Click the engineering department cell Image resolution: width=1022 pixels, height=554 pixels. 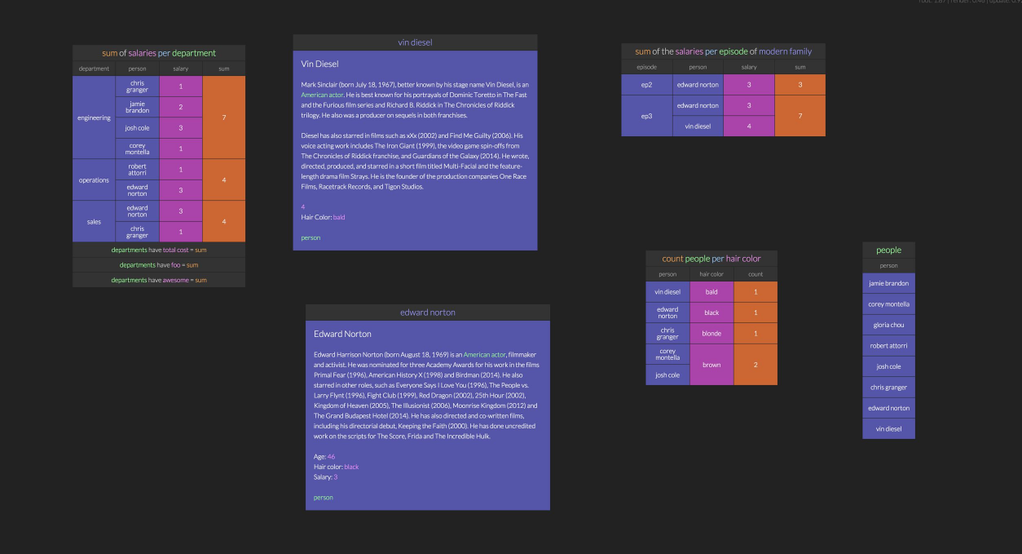coord(94,118)
